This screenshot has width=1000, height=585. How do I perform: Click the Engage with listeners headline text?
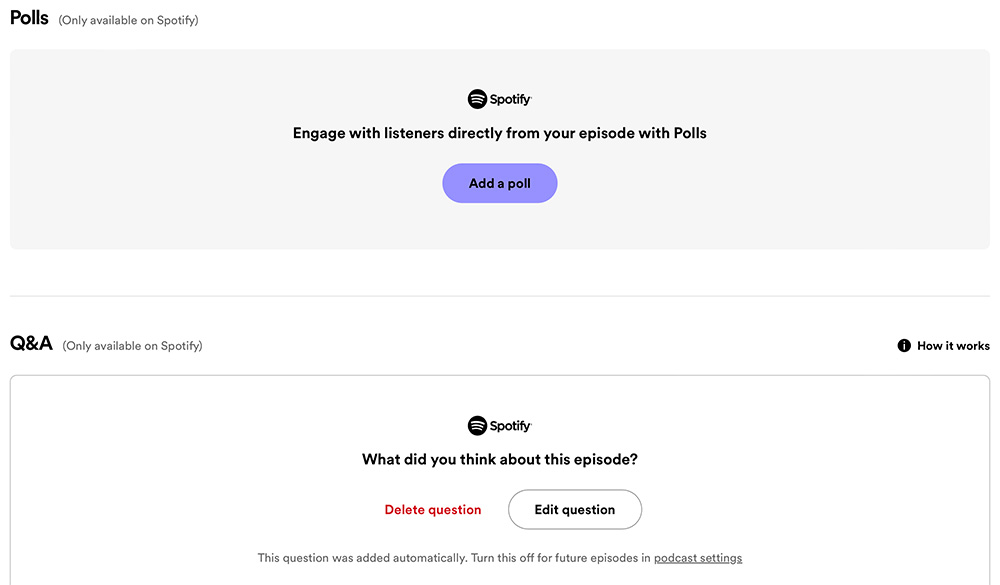point(499,133)
